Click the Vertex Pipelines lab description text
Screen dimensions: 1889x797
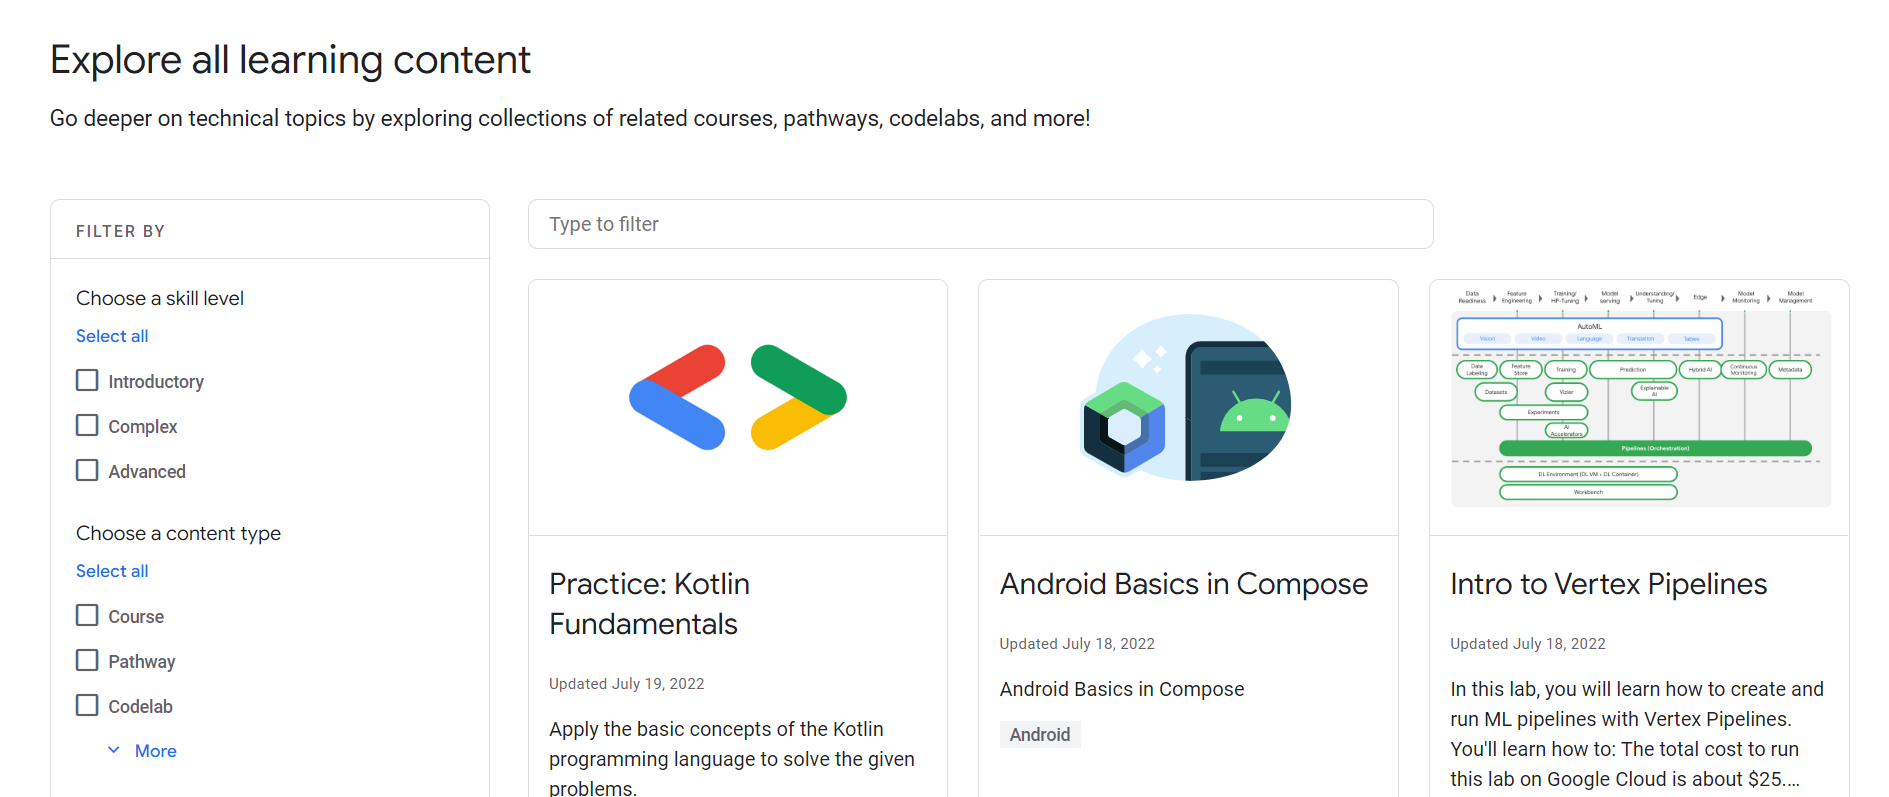click(1636, 734)
